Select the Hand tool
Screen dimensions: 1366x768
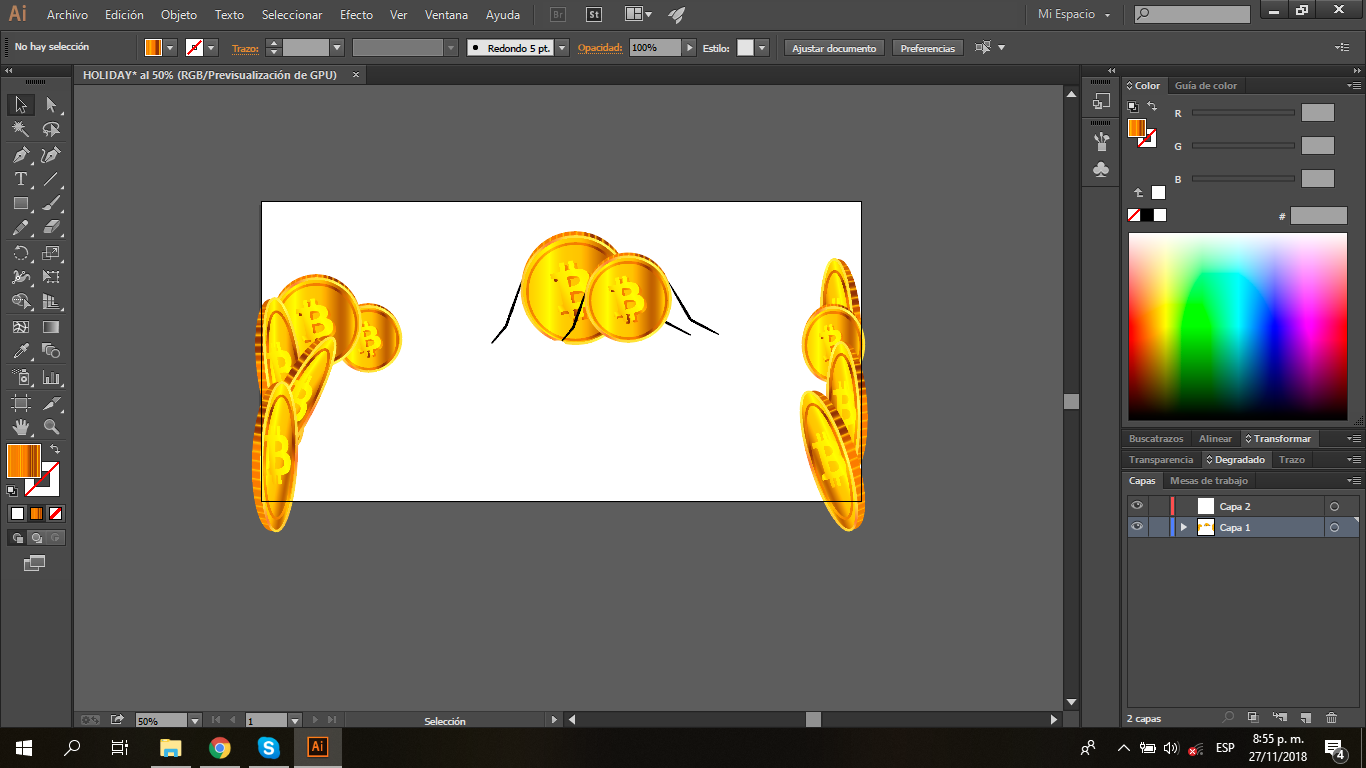20,427
